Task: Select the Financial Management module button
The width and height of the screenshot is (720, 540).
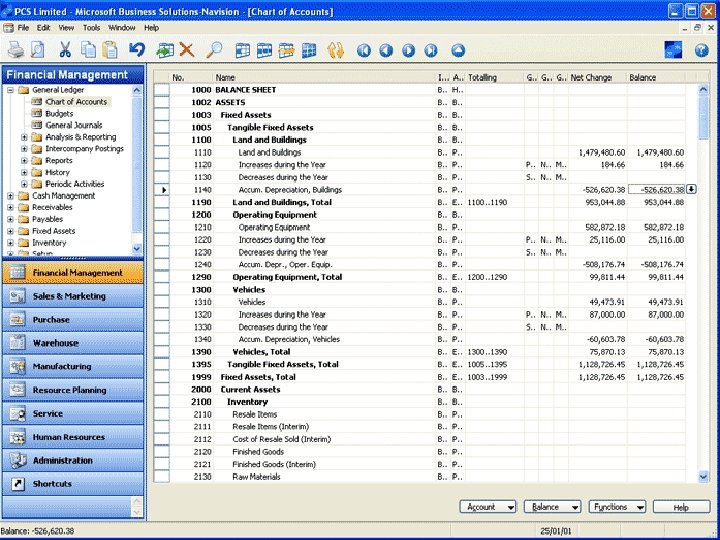Action: click(73, 273)
